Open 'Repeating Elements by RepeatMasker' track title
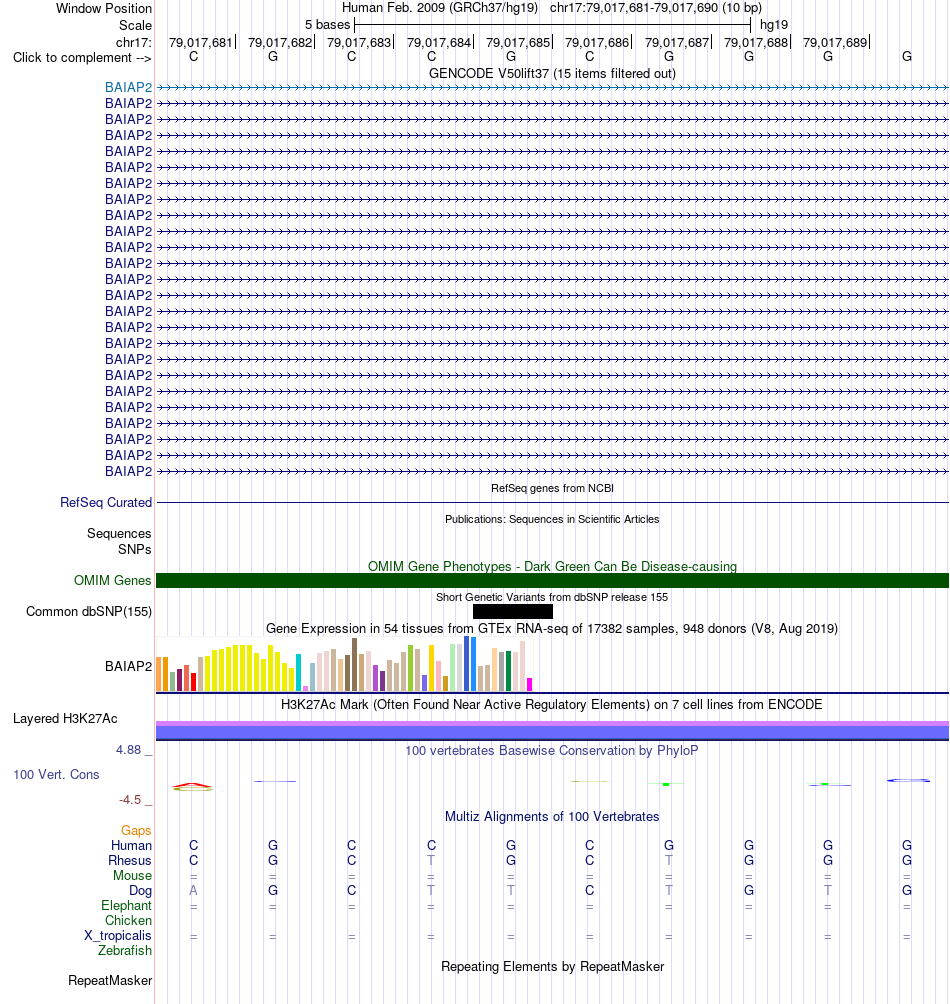 [552, 967]
